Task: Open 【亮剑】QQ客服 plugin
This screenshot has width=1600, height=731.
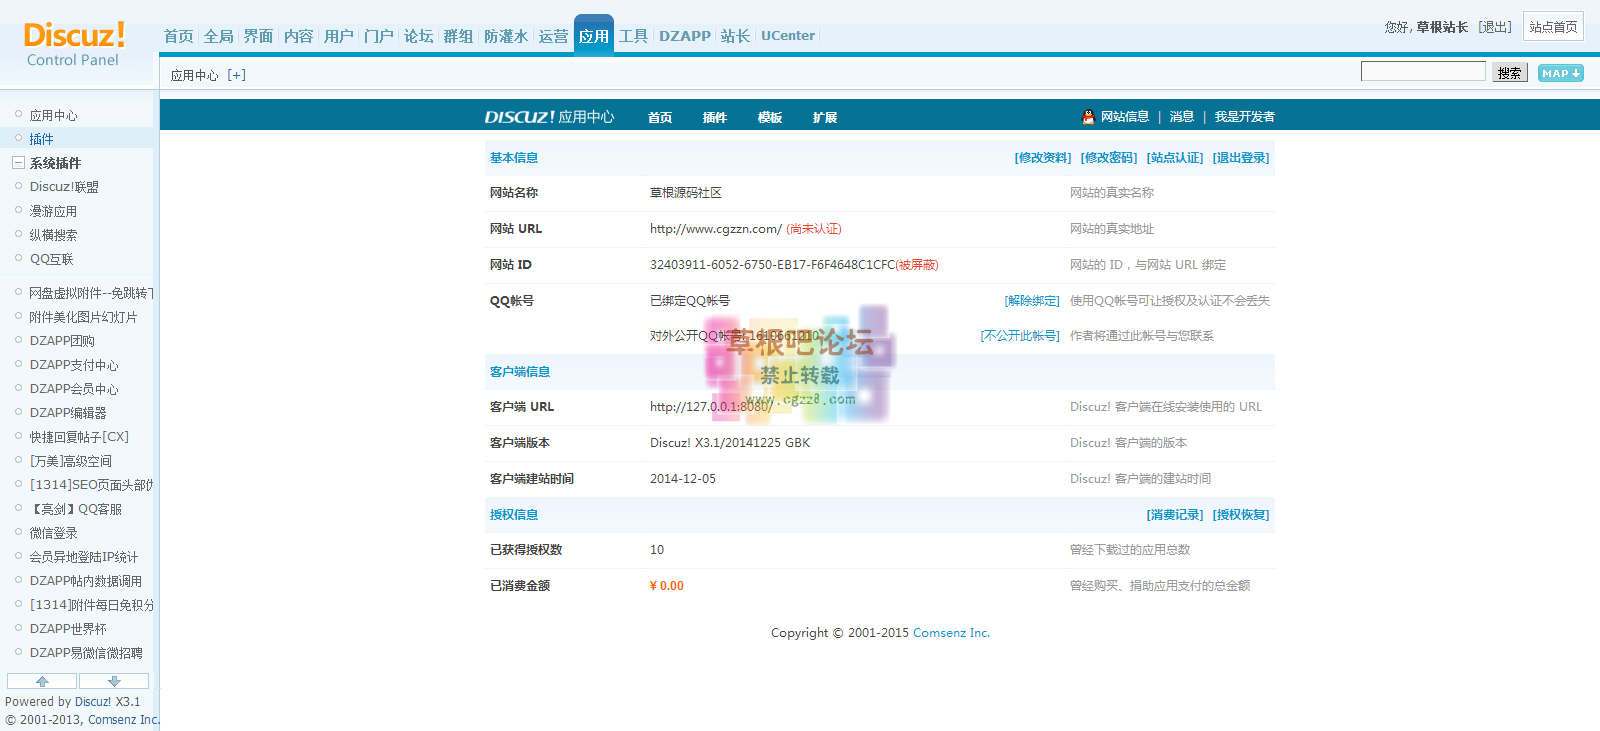Action: tap(75, 509)
